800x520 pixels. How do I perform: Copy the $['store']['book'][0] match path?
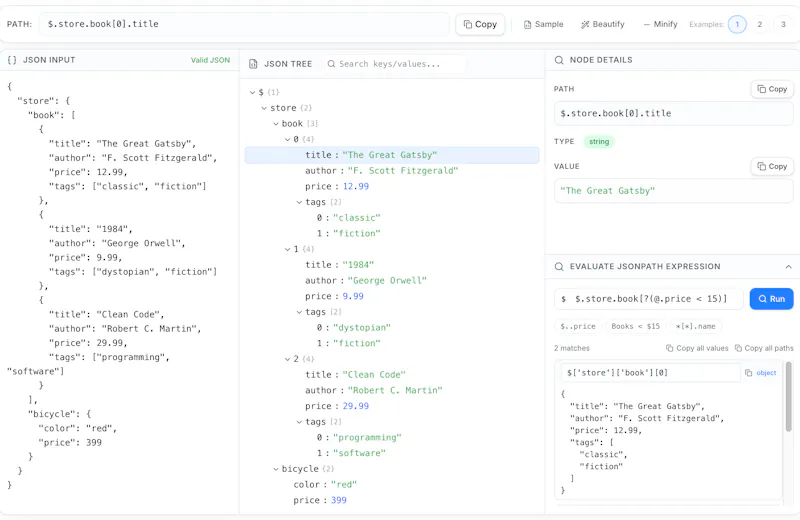(748, 373)
